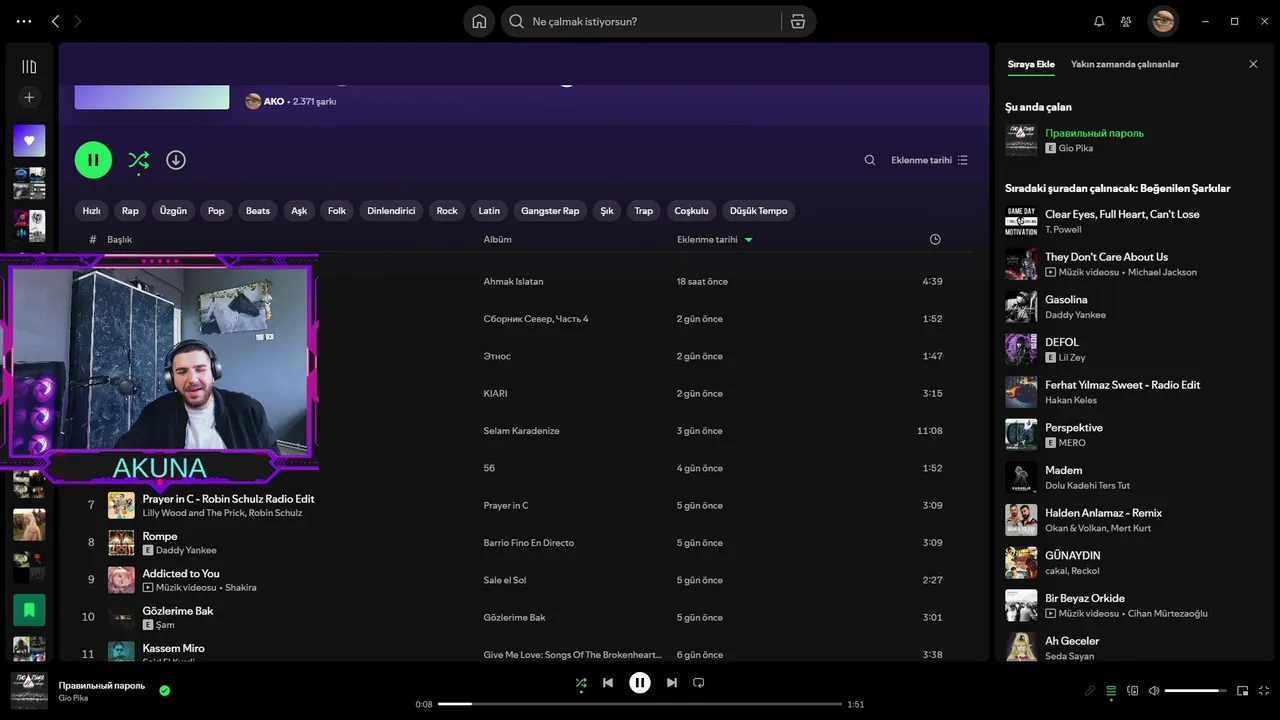Sort by Başlık column header
Viewport: 1280px width, 720px height.
[120, 240]
